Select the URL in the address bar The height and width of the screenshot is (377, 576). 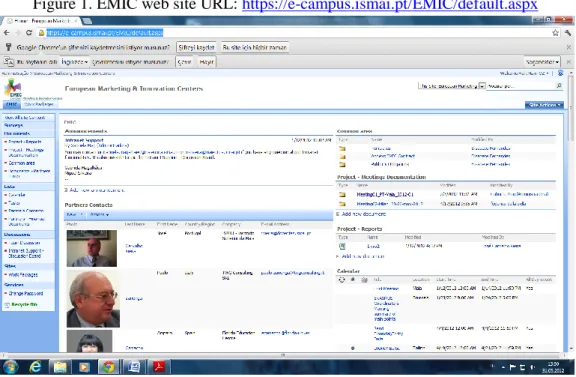[105, 33]
